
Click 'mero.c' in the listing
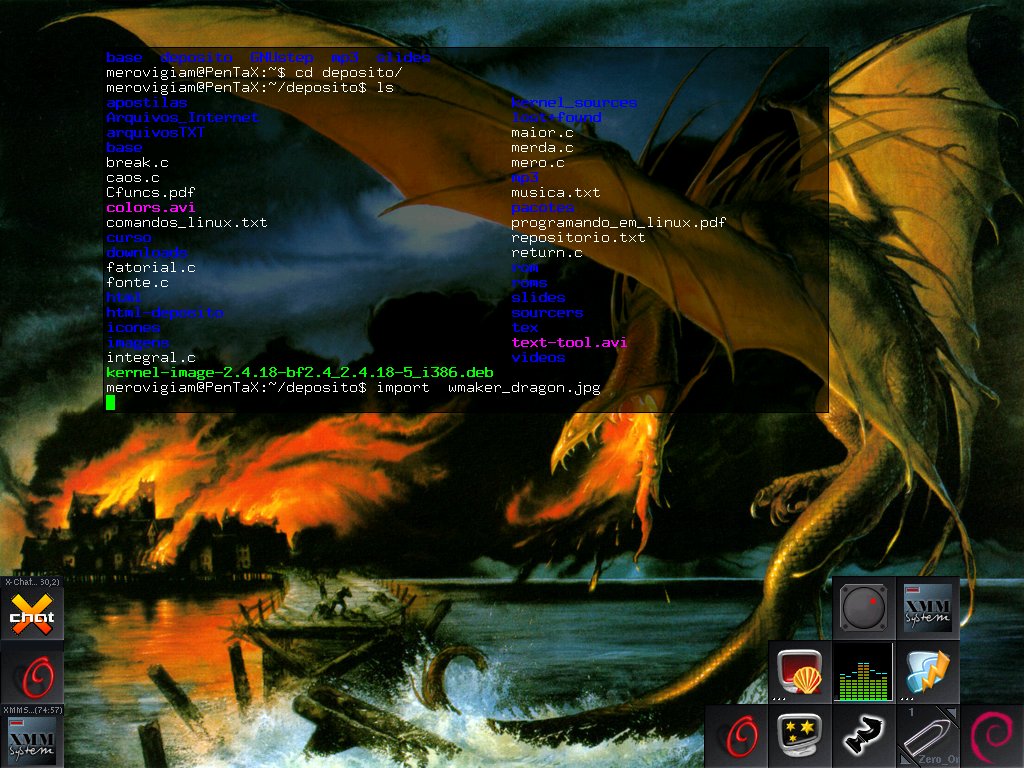coord(538,163)
